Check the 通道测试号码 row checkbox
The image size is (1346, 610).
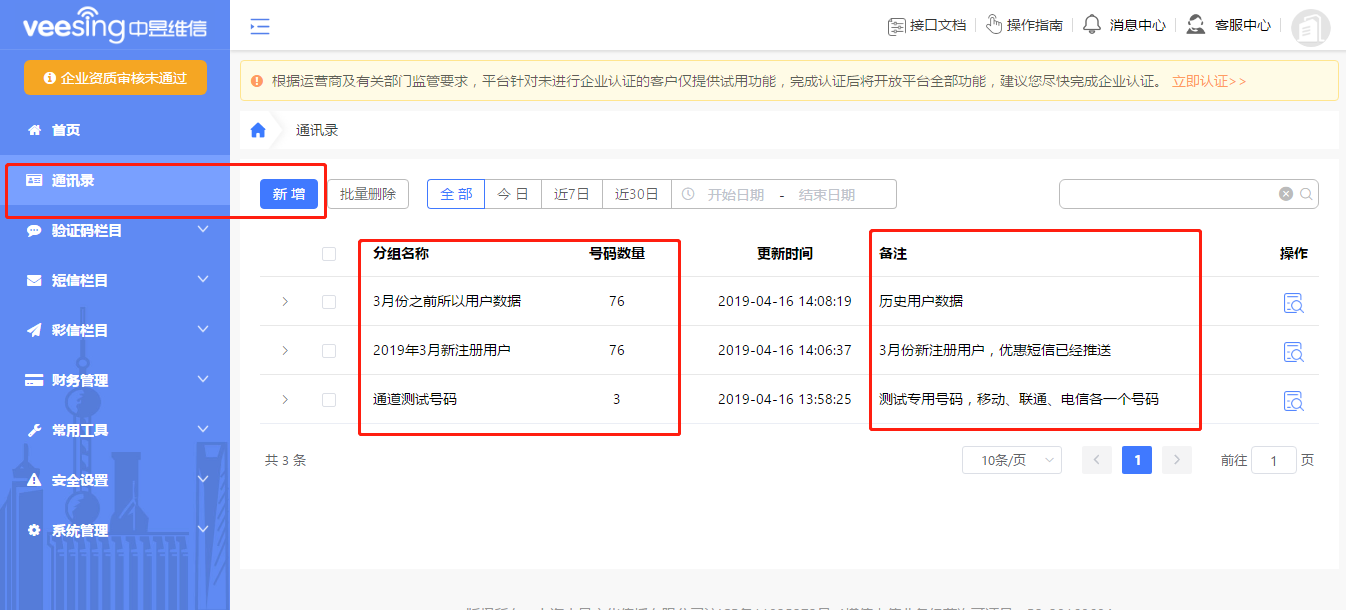329,399
